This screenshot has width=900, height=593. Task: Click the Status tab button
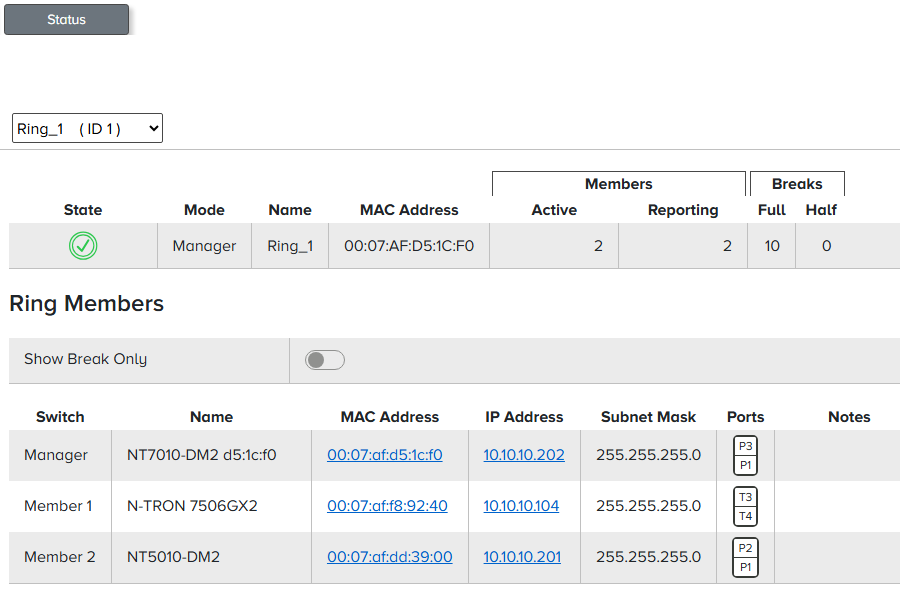pos(67,20)
